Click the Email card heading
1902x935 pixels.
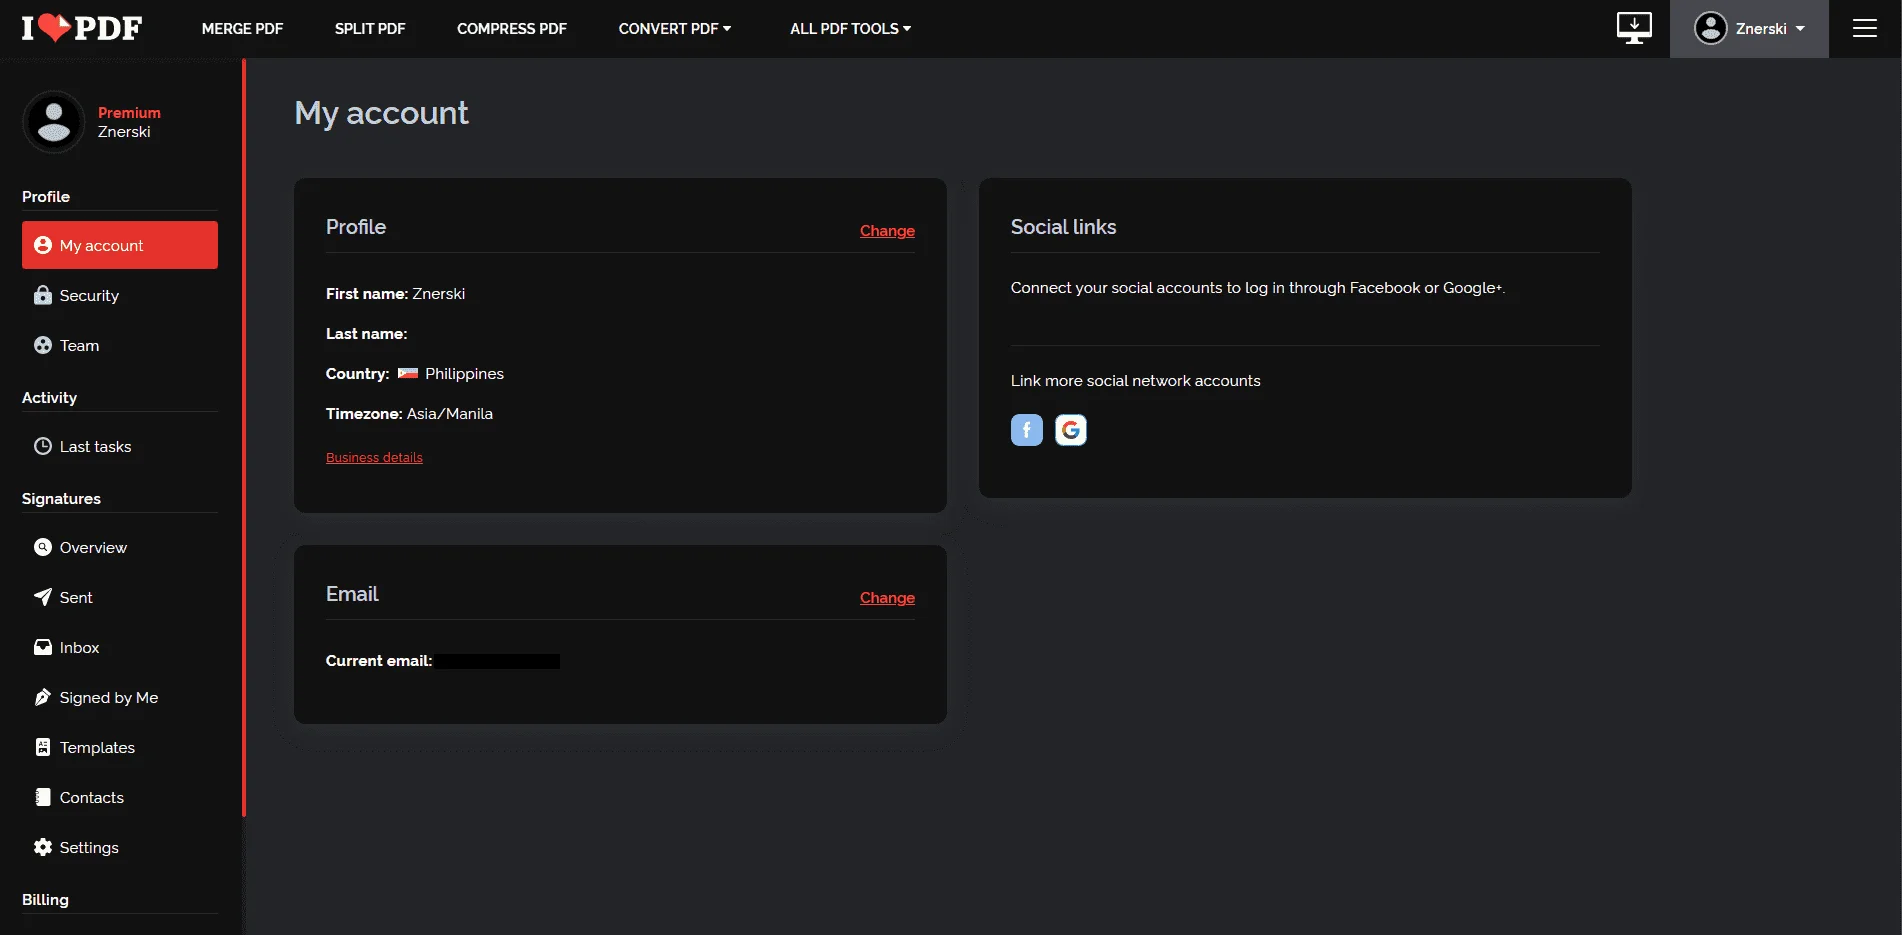(x=352, y=594)
